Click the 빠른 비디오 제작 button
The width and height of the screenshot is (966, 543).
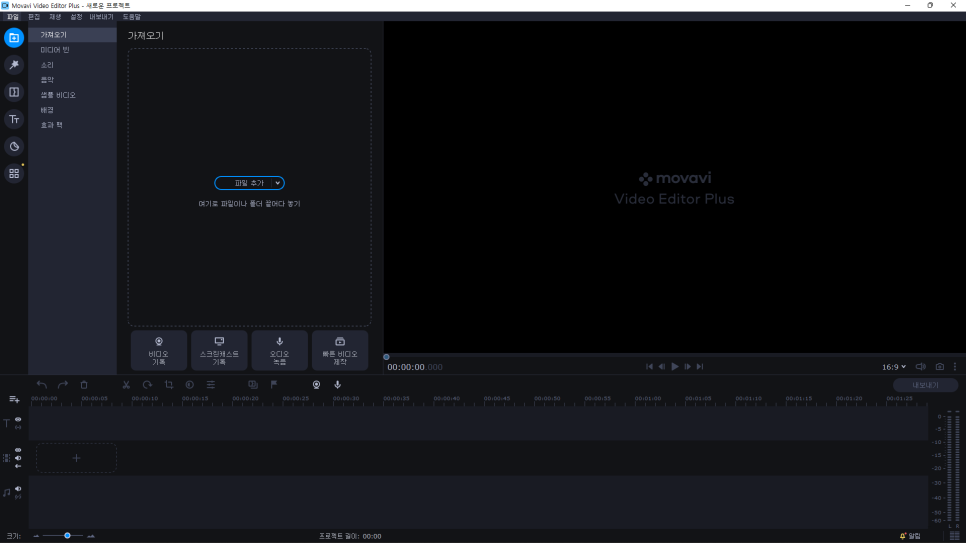pos(340,350)
